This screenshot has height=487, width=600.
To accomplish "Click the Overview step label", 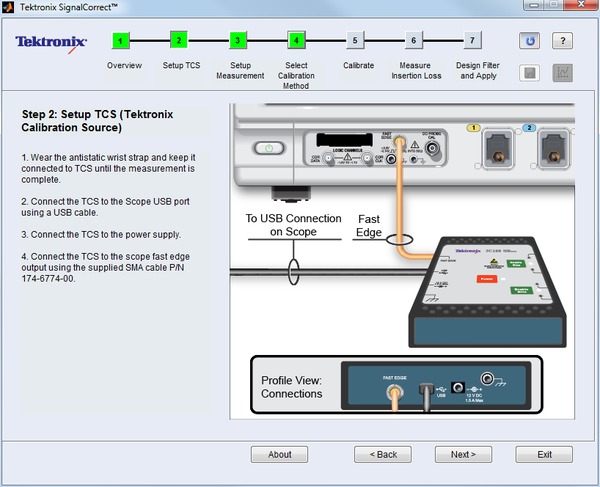I will click(124, 65).
